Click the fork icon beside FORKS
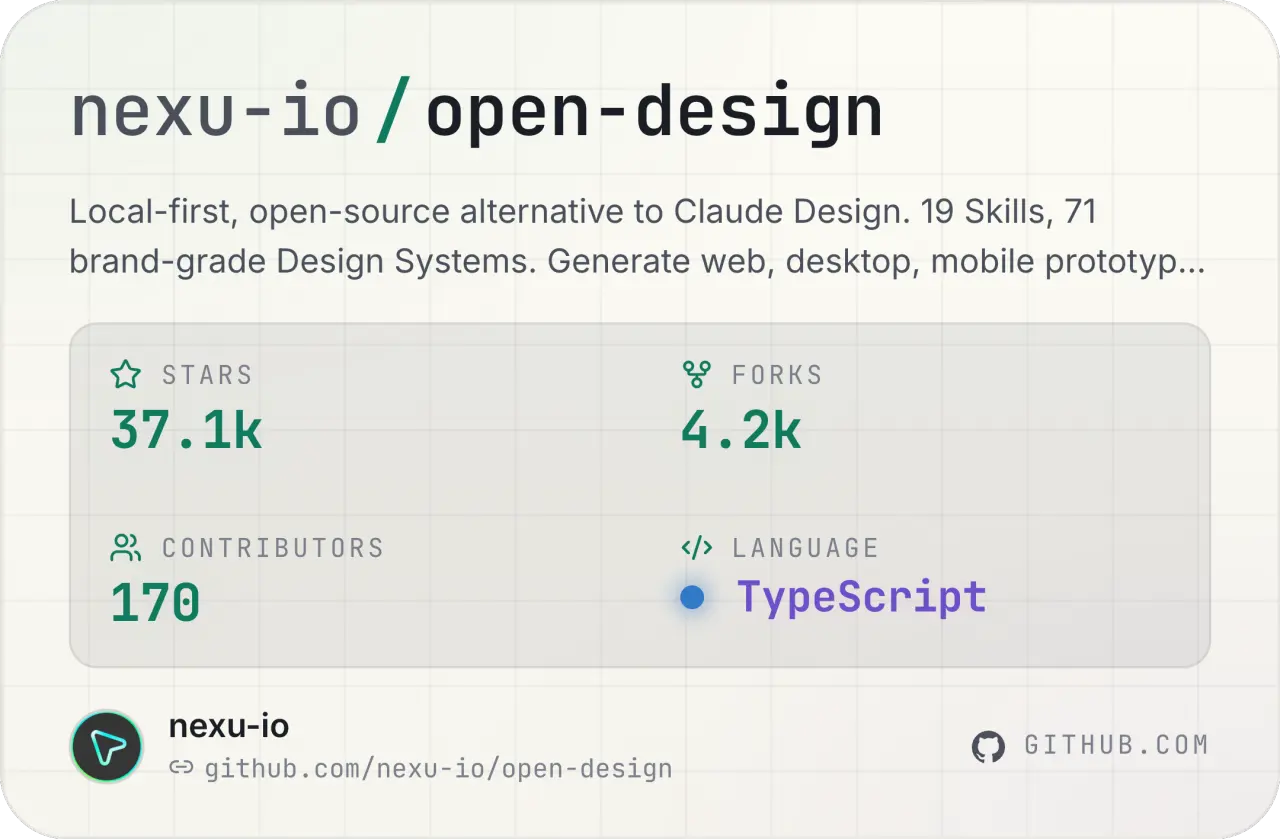The width and height of the screenshot is (1280, 839). click(696, 375)
